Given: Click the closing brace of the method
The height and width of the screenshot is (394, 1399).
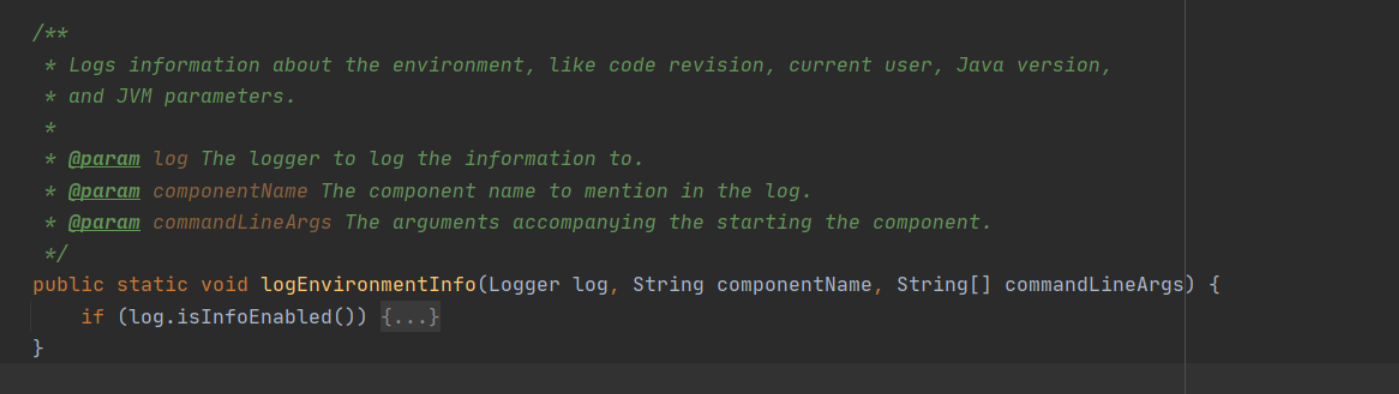Looking at the screenshot, I should point(38,348).
